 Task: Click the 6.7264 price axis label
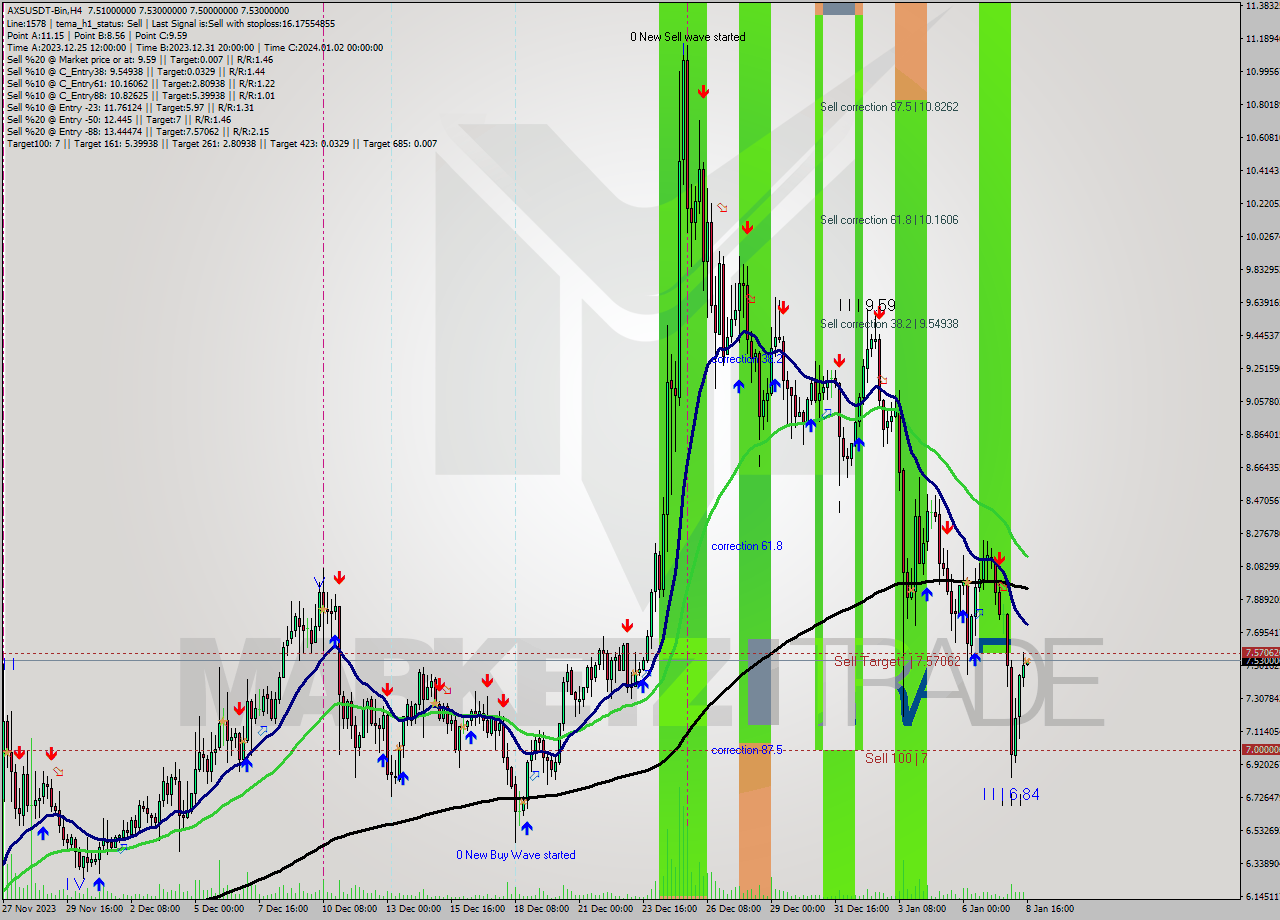coord(1262,797)
